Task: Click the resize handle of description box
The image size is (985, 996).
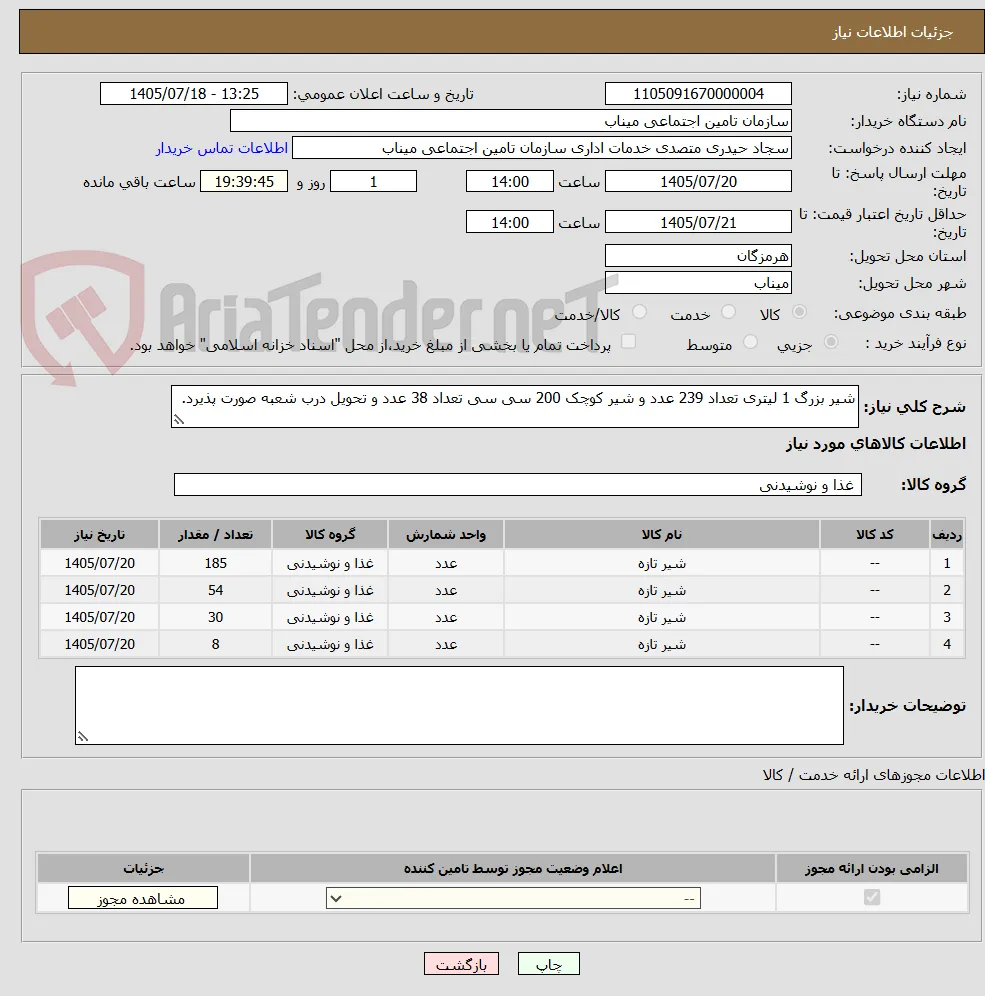Action: click(179, 419)
